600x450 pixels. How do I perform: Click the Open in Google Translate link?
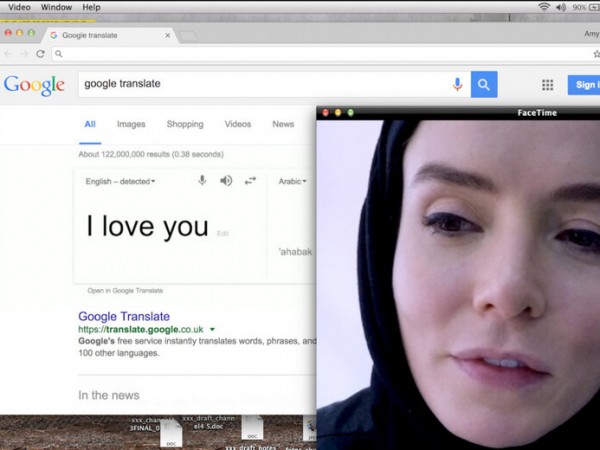pos(125,291)
